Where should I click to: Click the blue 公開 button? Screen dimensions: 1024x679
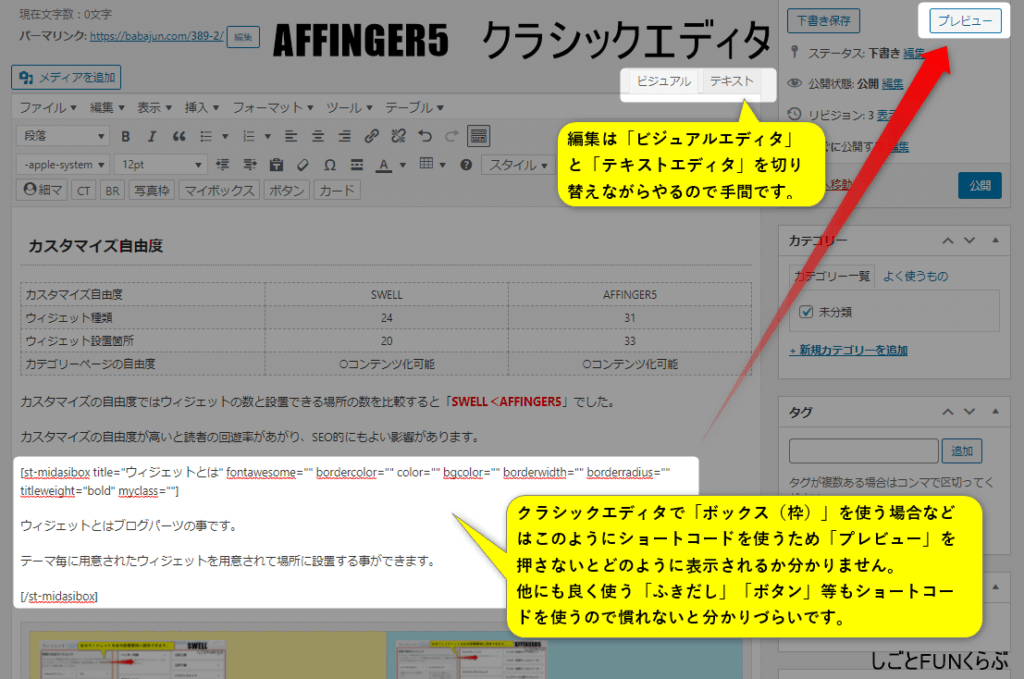point(980,185)
